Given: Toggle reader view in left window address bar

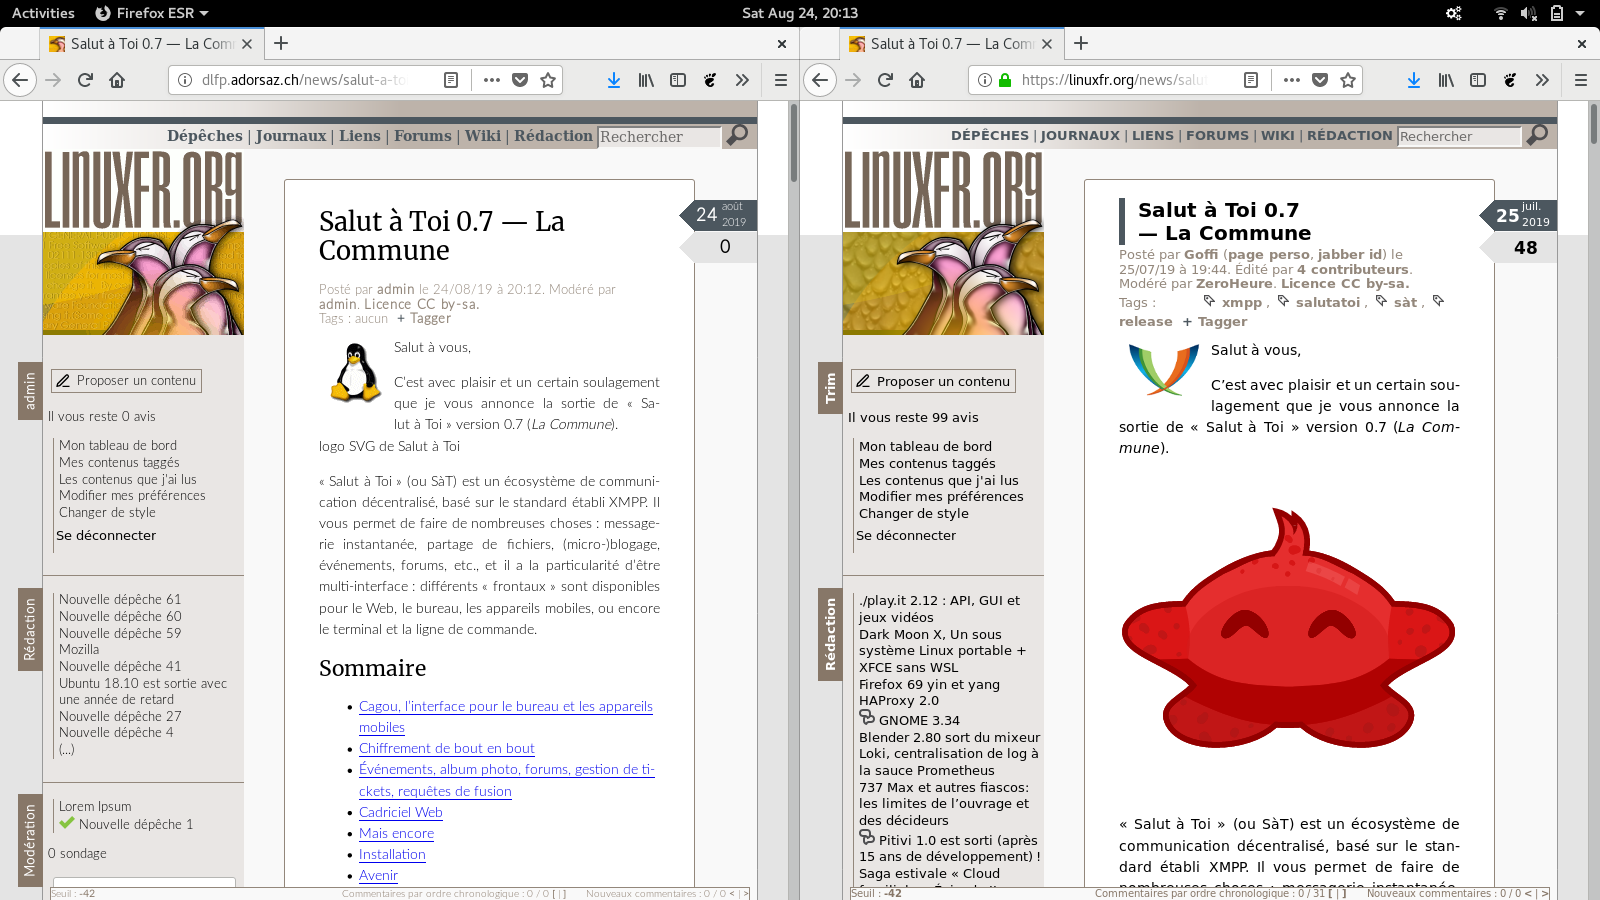Looking at the screenshot, I should (x=451, y=80).
